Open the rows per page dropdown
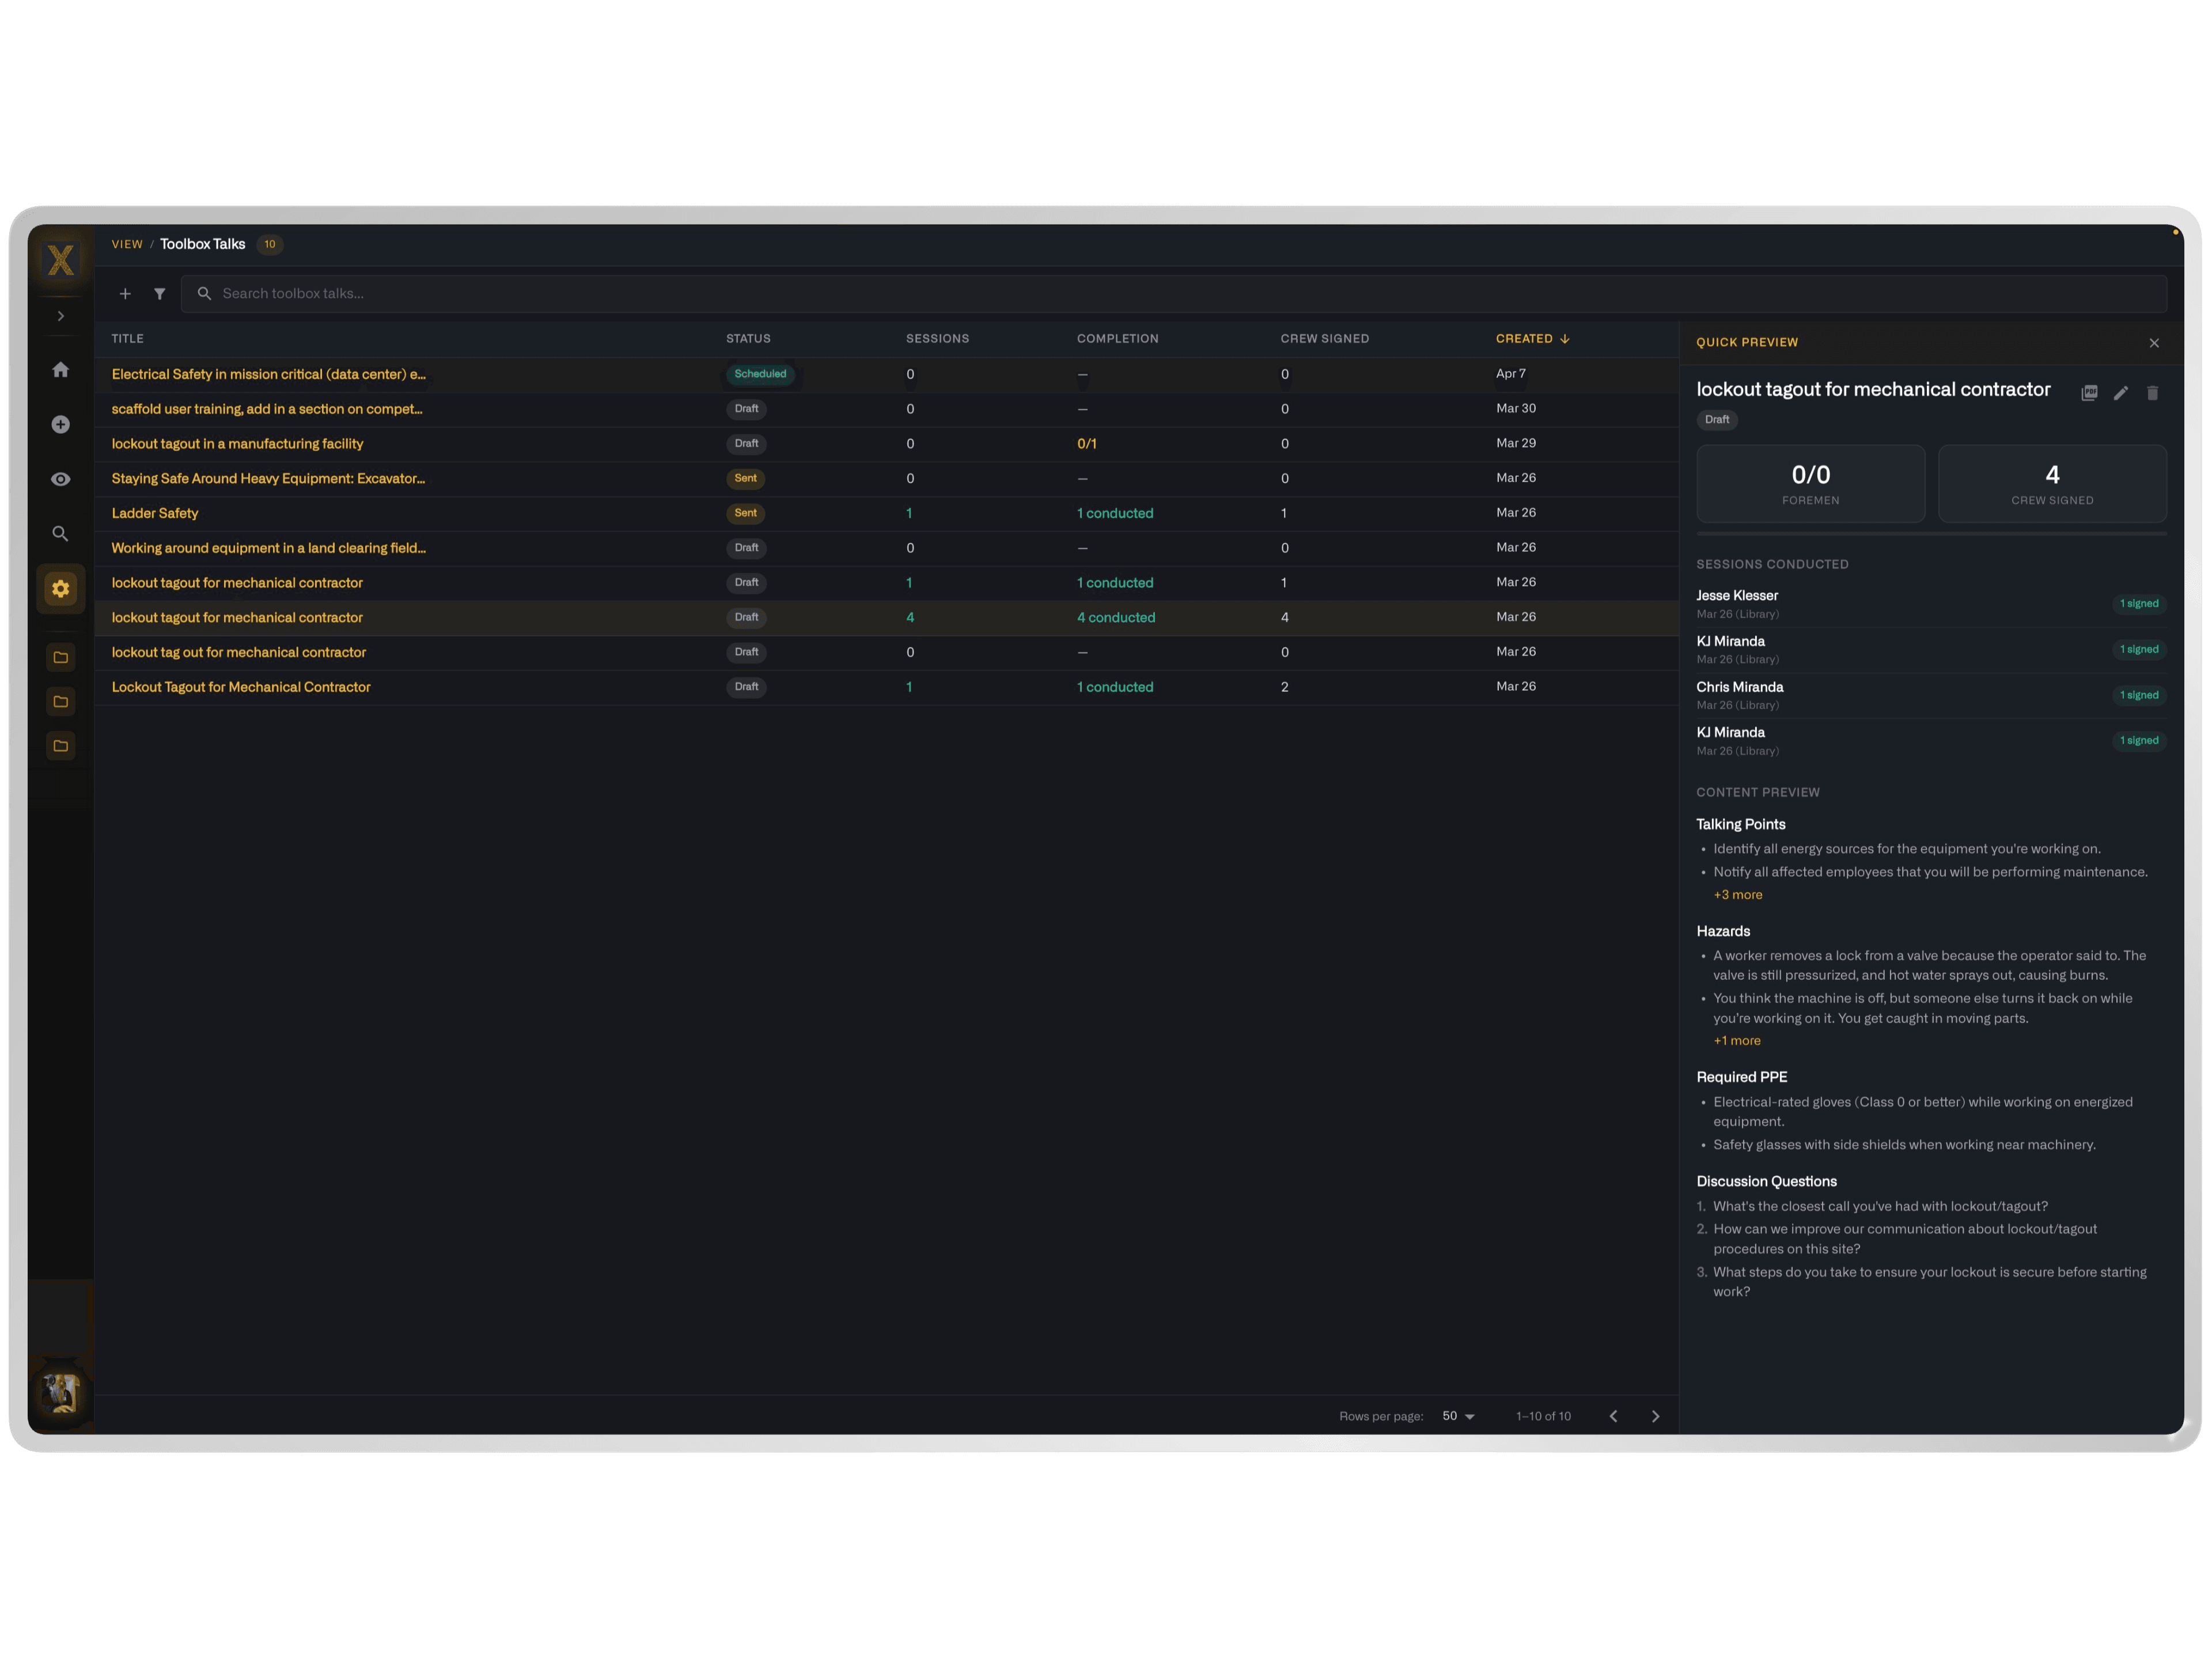 (x=1459, y=1416)
